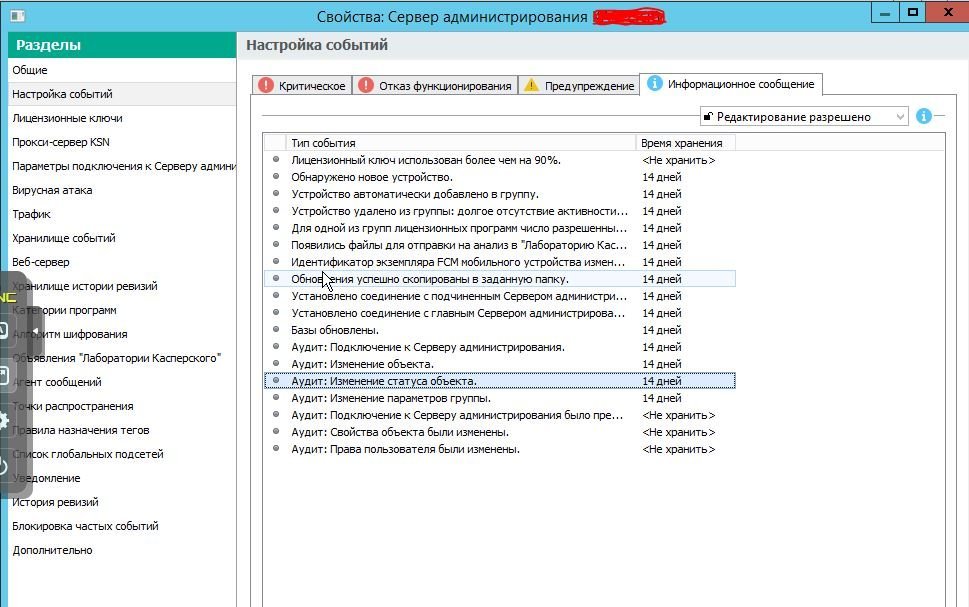Click the bullet icon beside "Аудит: Права пользователя были изменены."
The height and width of the screenshot is (607, 969).
pos(276,449)
